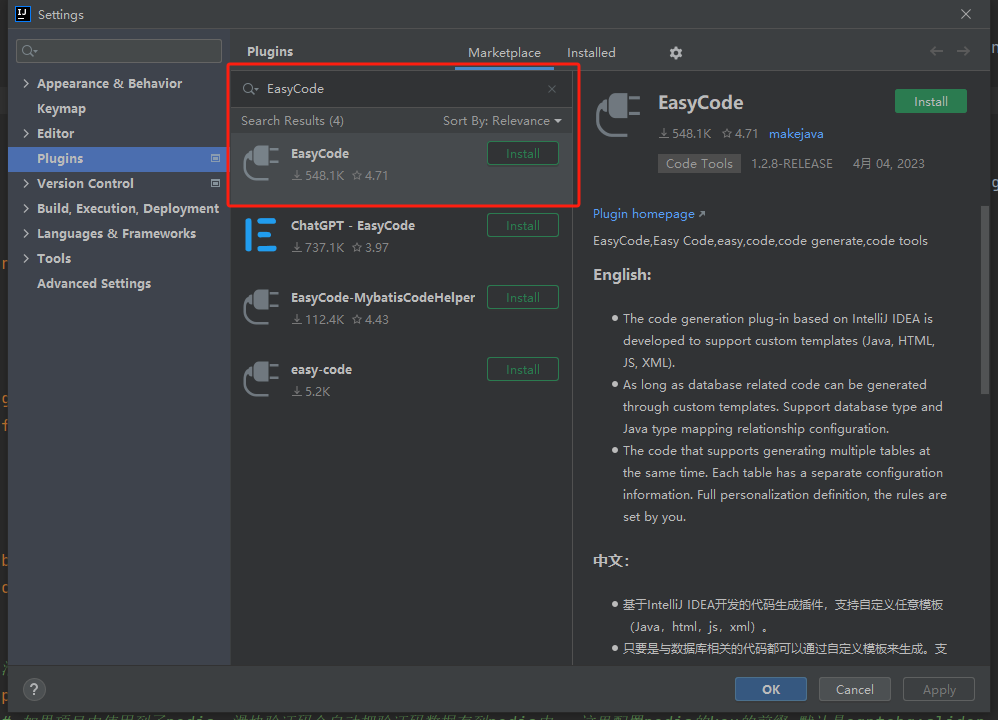Clear the EasyCode plugin search text
998x720 pixels.
552,89
